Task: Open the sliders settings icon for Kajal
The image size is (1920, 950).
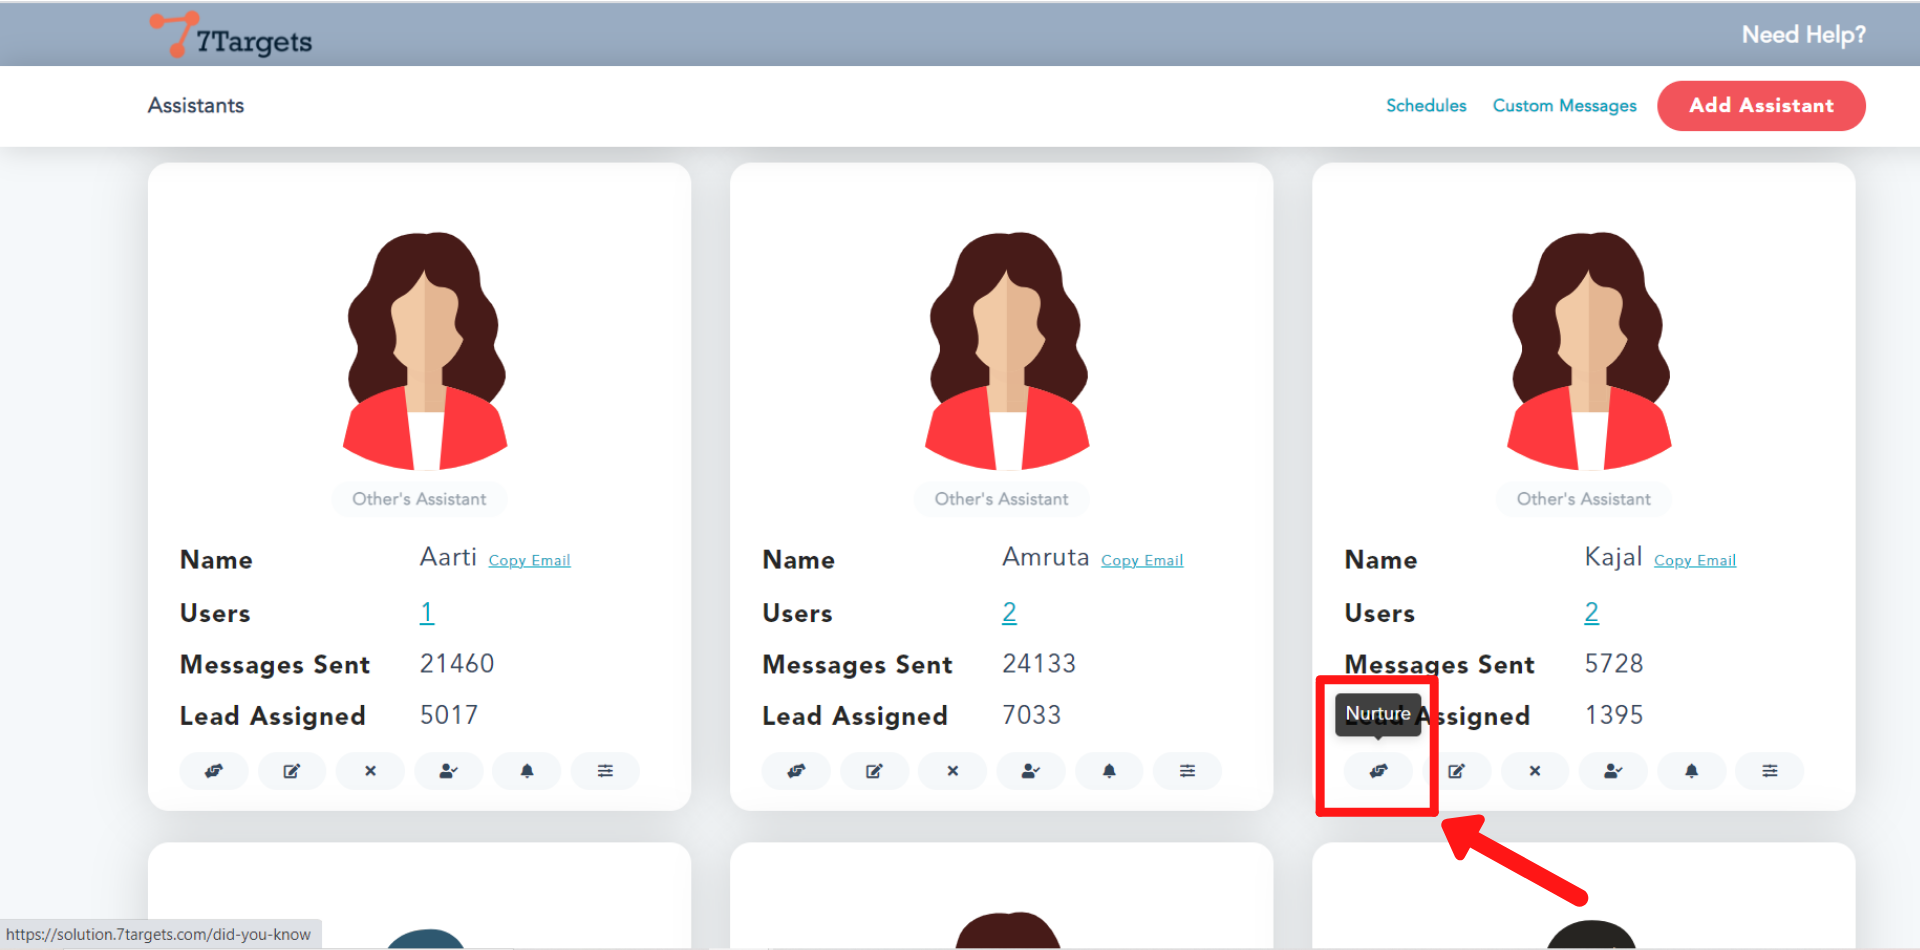Action: [x=1769, y=771]
